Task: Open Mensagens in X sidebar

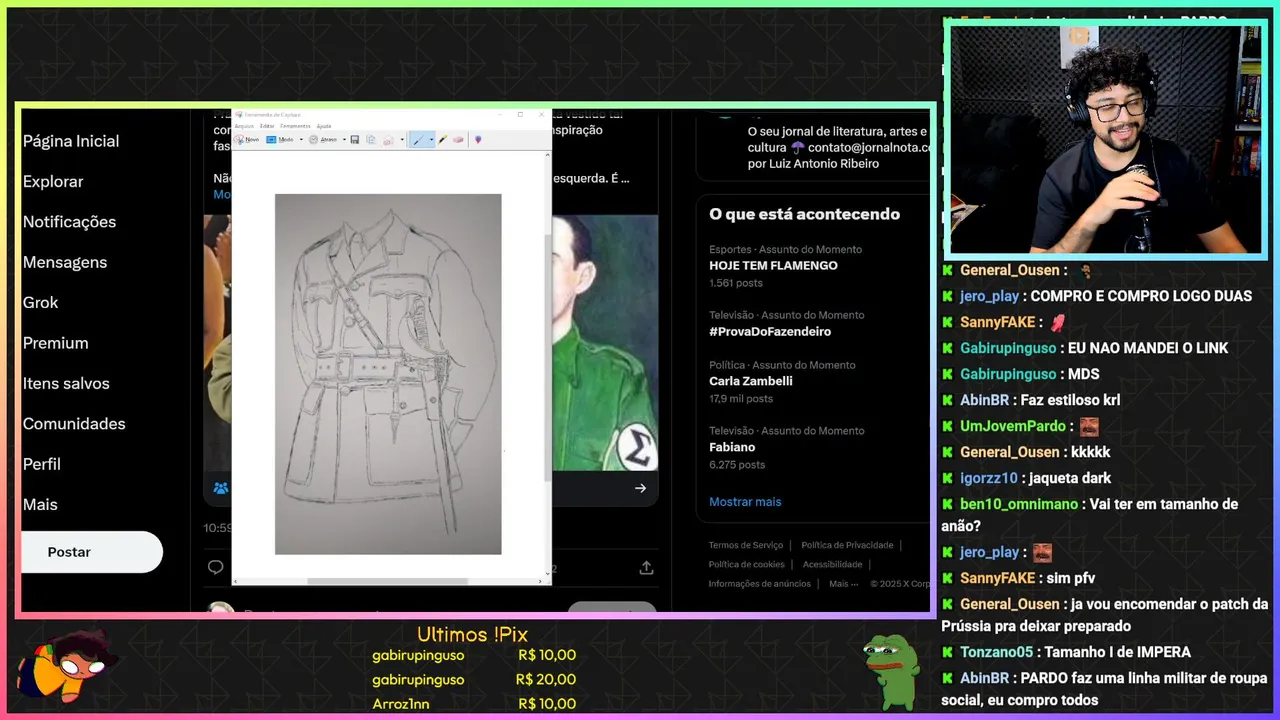Action: tap(65, 262)
